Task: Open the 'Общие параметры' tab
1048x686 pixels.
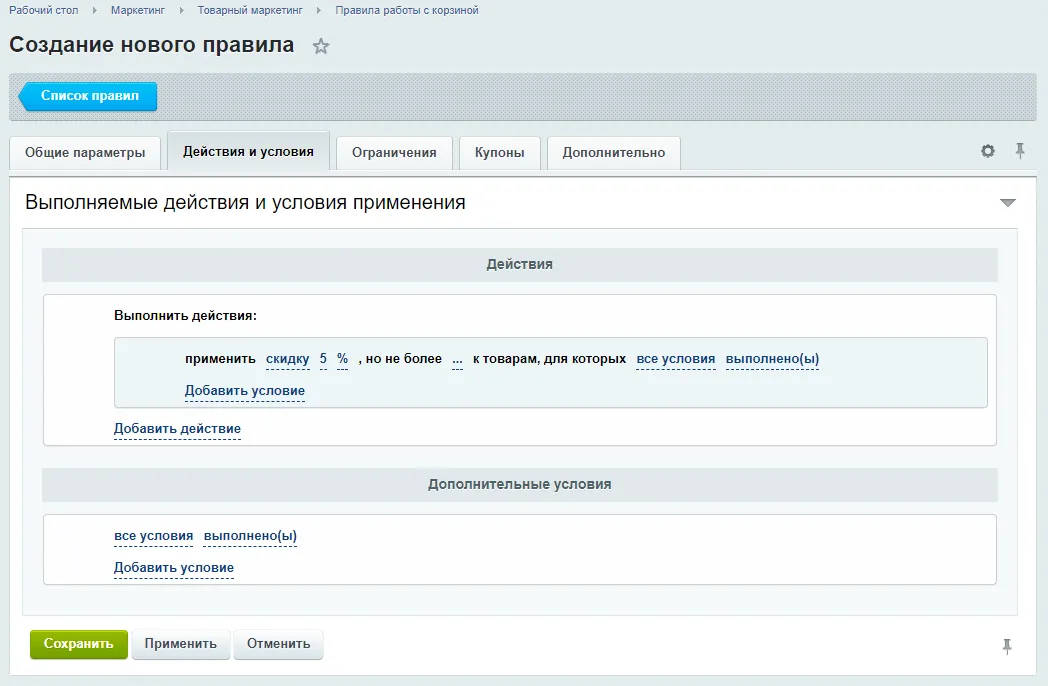Action: pos(85,153)
